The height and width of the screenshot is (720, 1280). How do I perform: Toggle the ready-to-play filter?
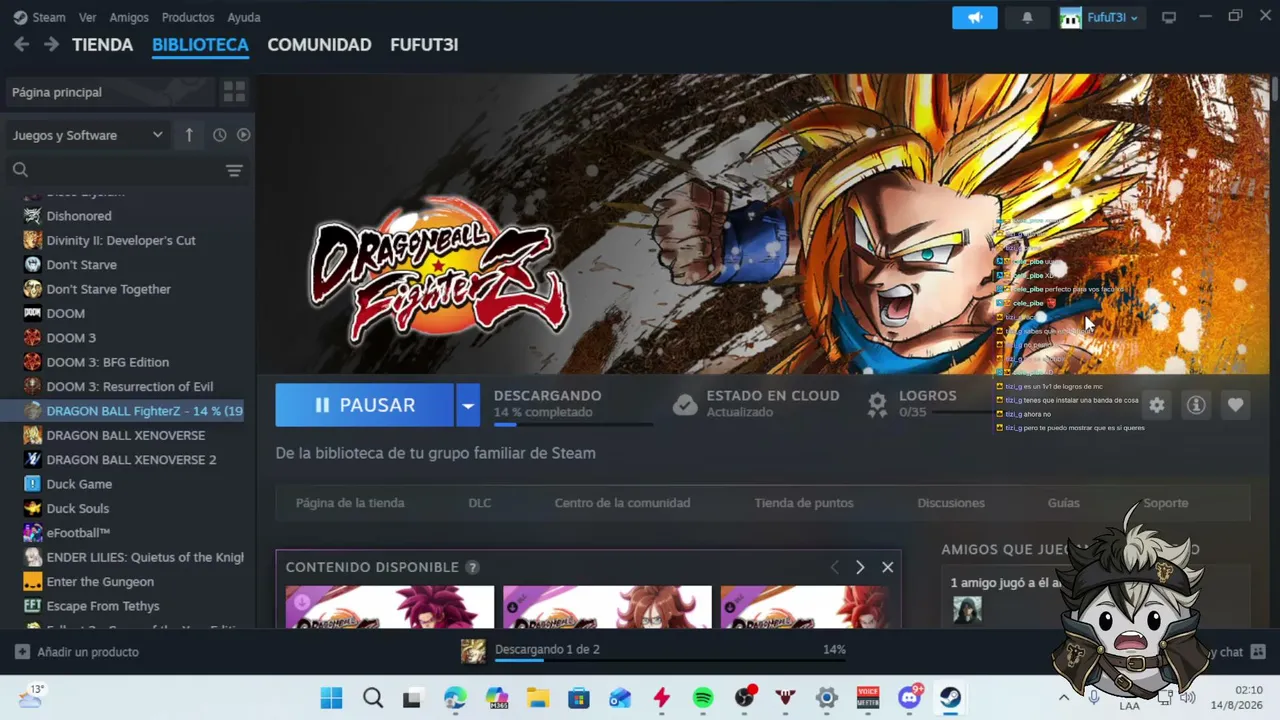243,135
